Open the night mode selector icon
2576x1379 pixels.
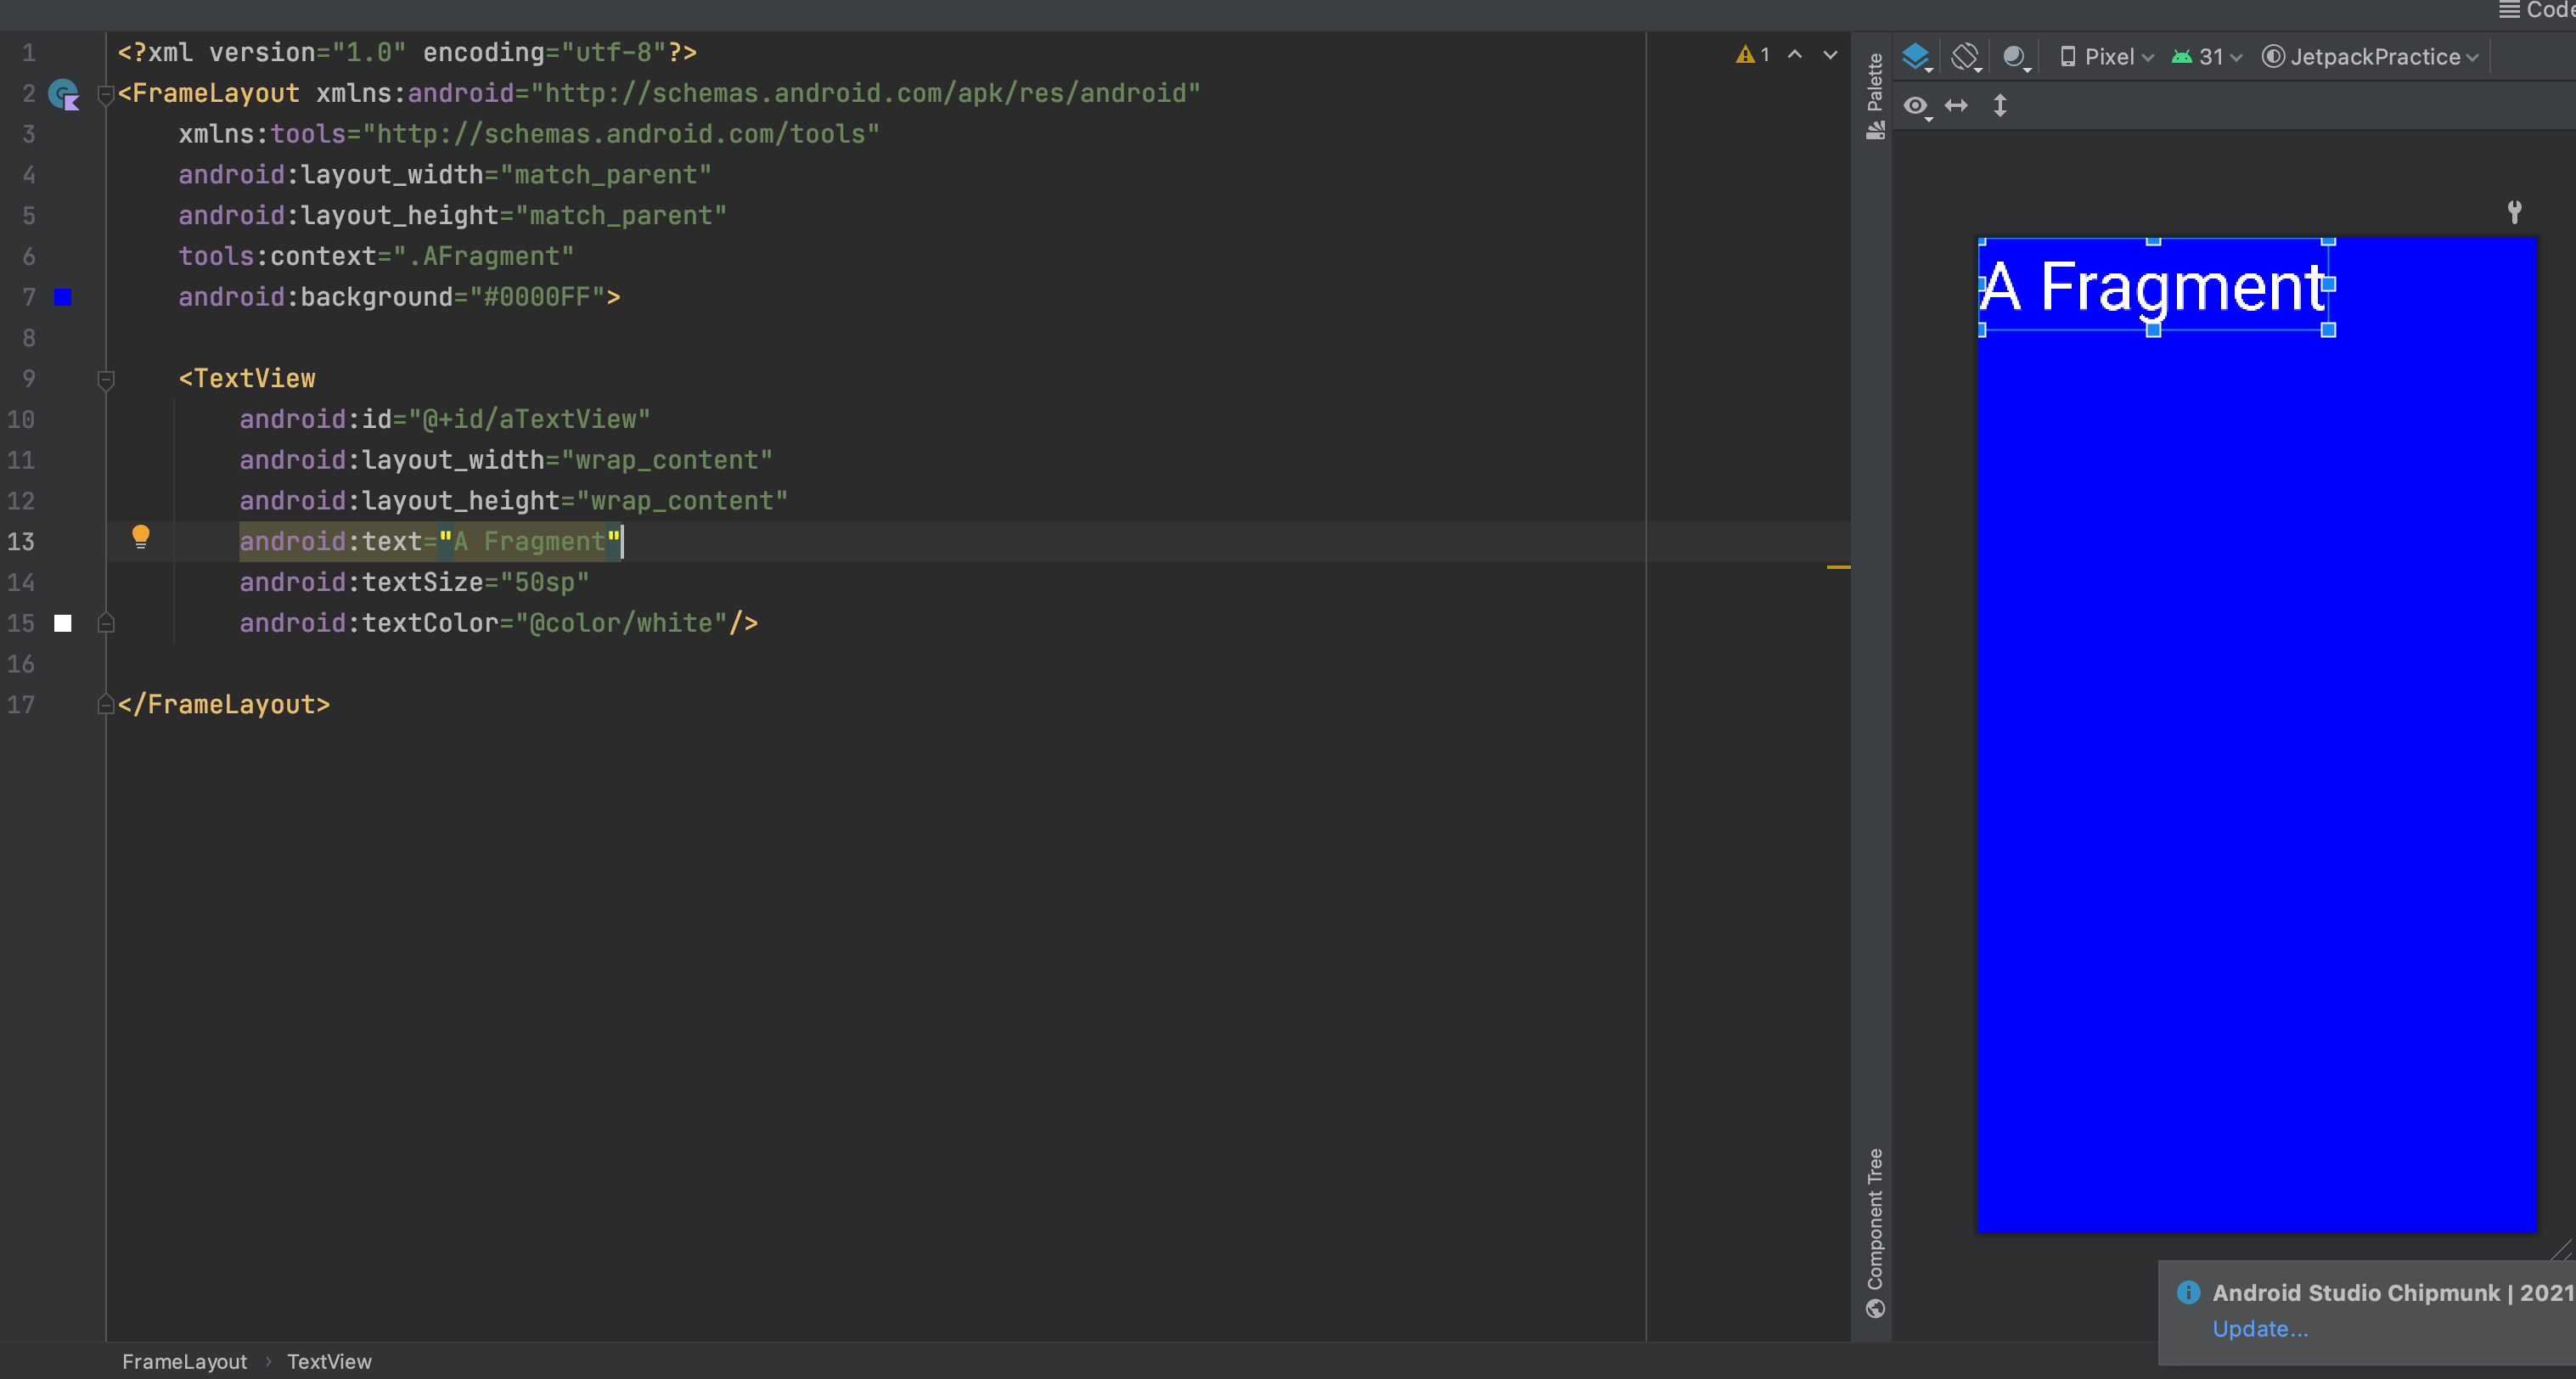[x=2015, y=57]
